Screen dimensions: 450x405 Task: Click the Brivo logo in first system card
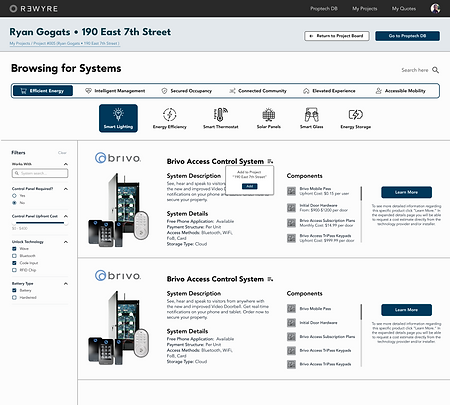pyautogui.click(x=118, y=158)
